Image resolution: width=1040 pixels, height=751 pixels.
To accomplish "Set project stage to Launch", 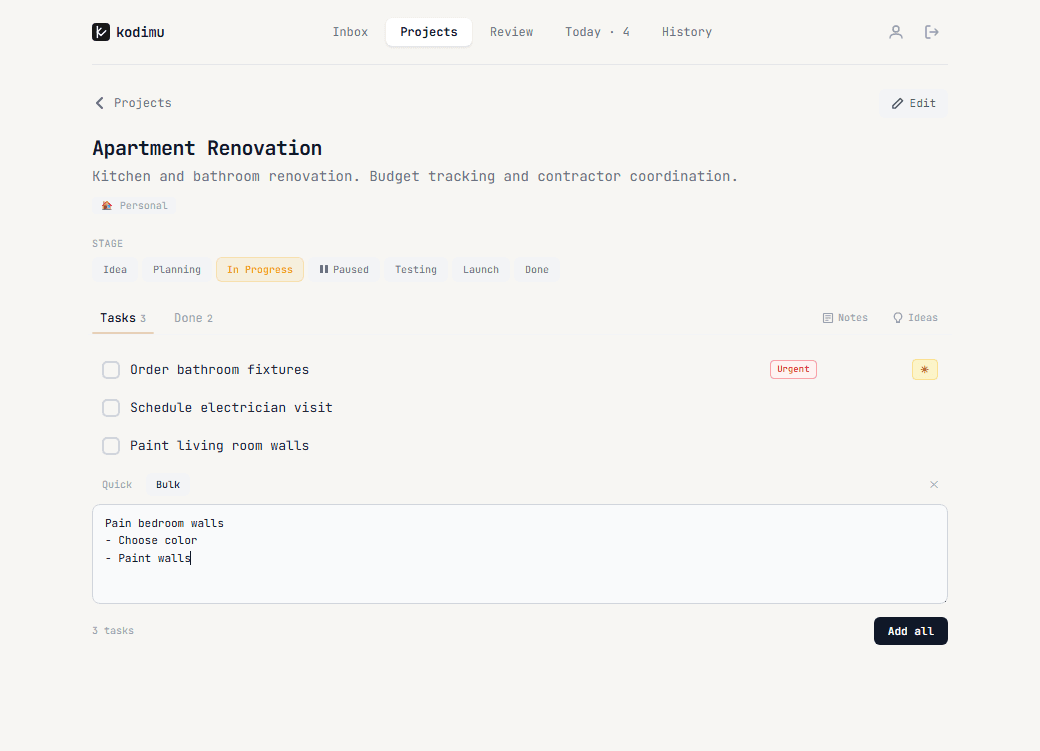I will pyautogui.click(x=480, y=269).
